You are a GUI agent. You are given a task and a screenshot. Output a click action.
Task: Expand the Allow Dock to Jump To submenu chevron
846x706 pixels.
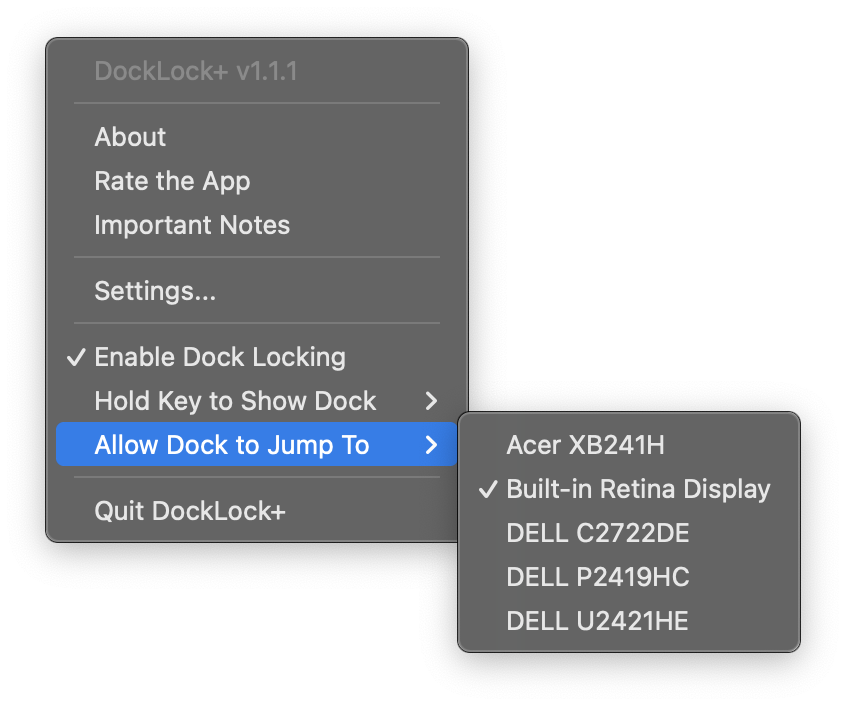click(x=431, y=445)
